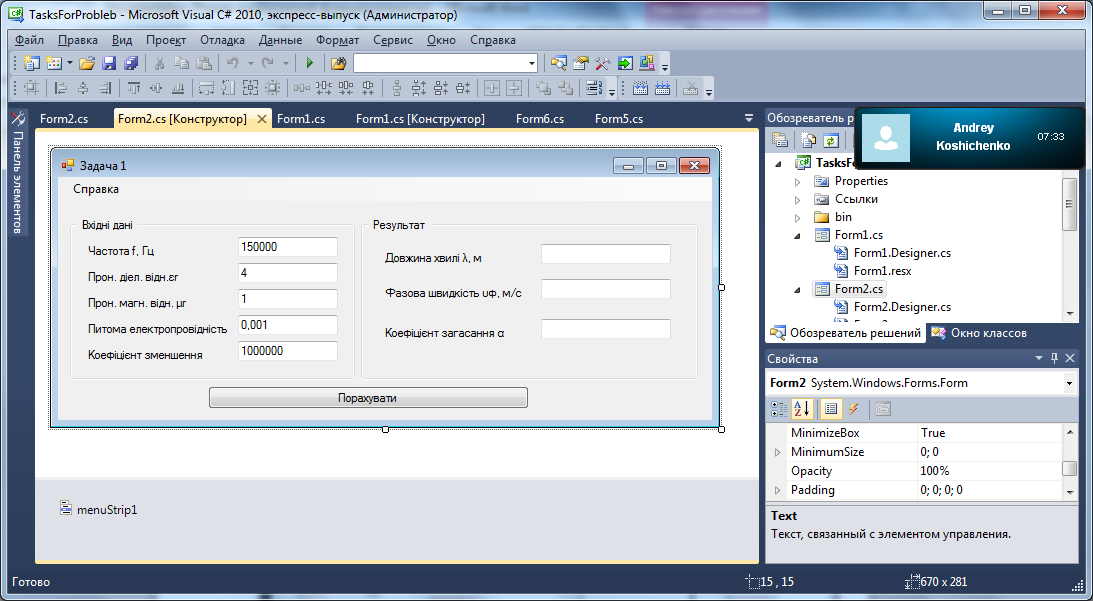
Task: Switch to the Form6.cs tab
Action: (x=540, y=119)
